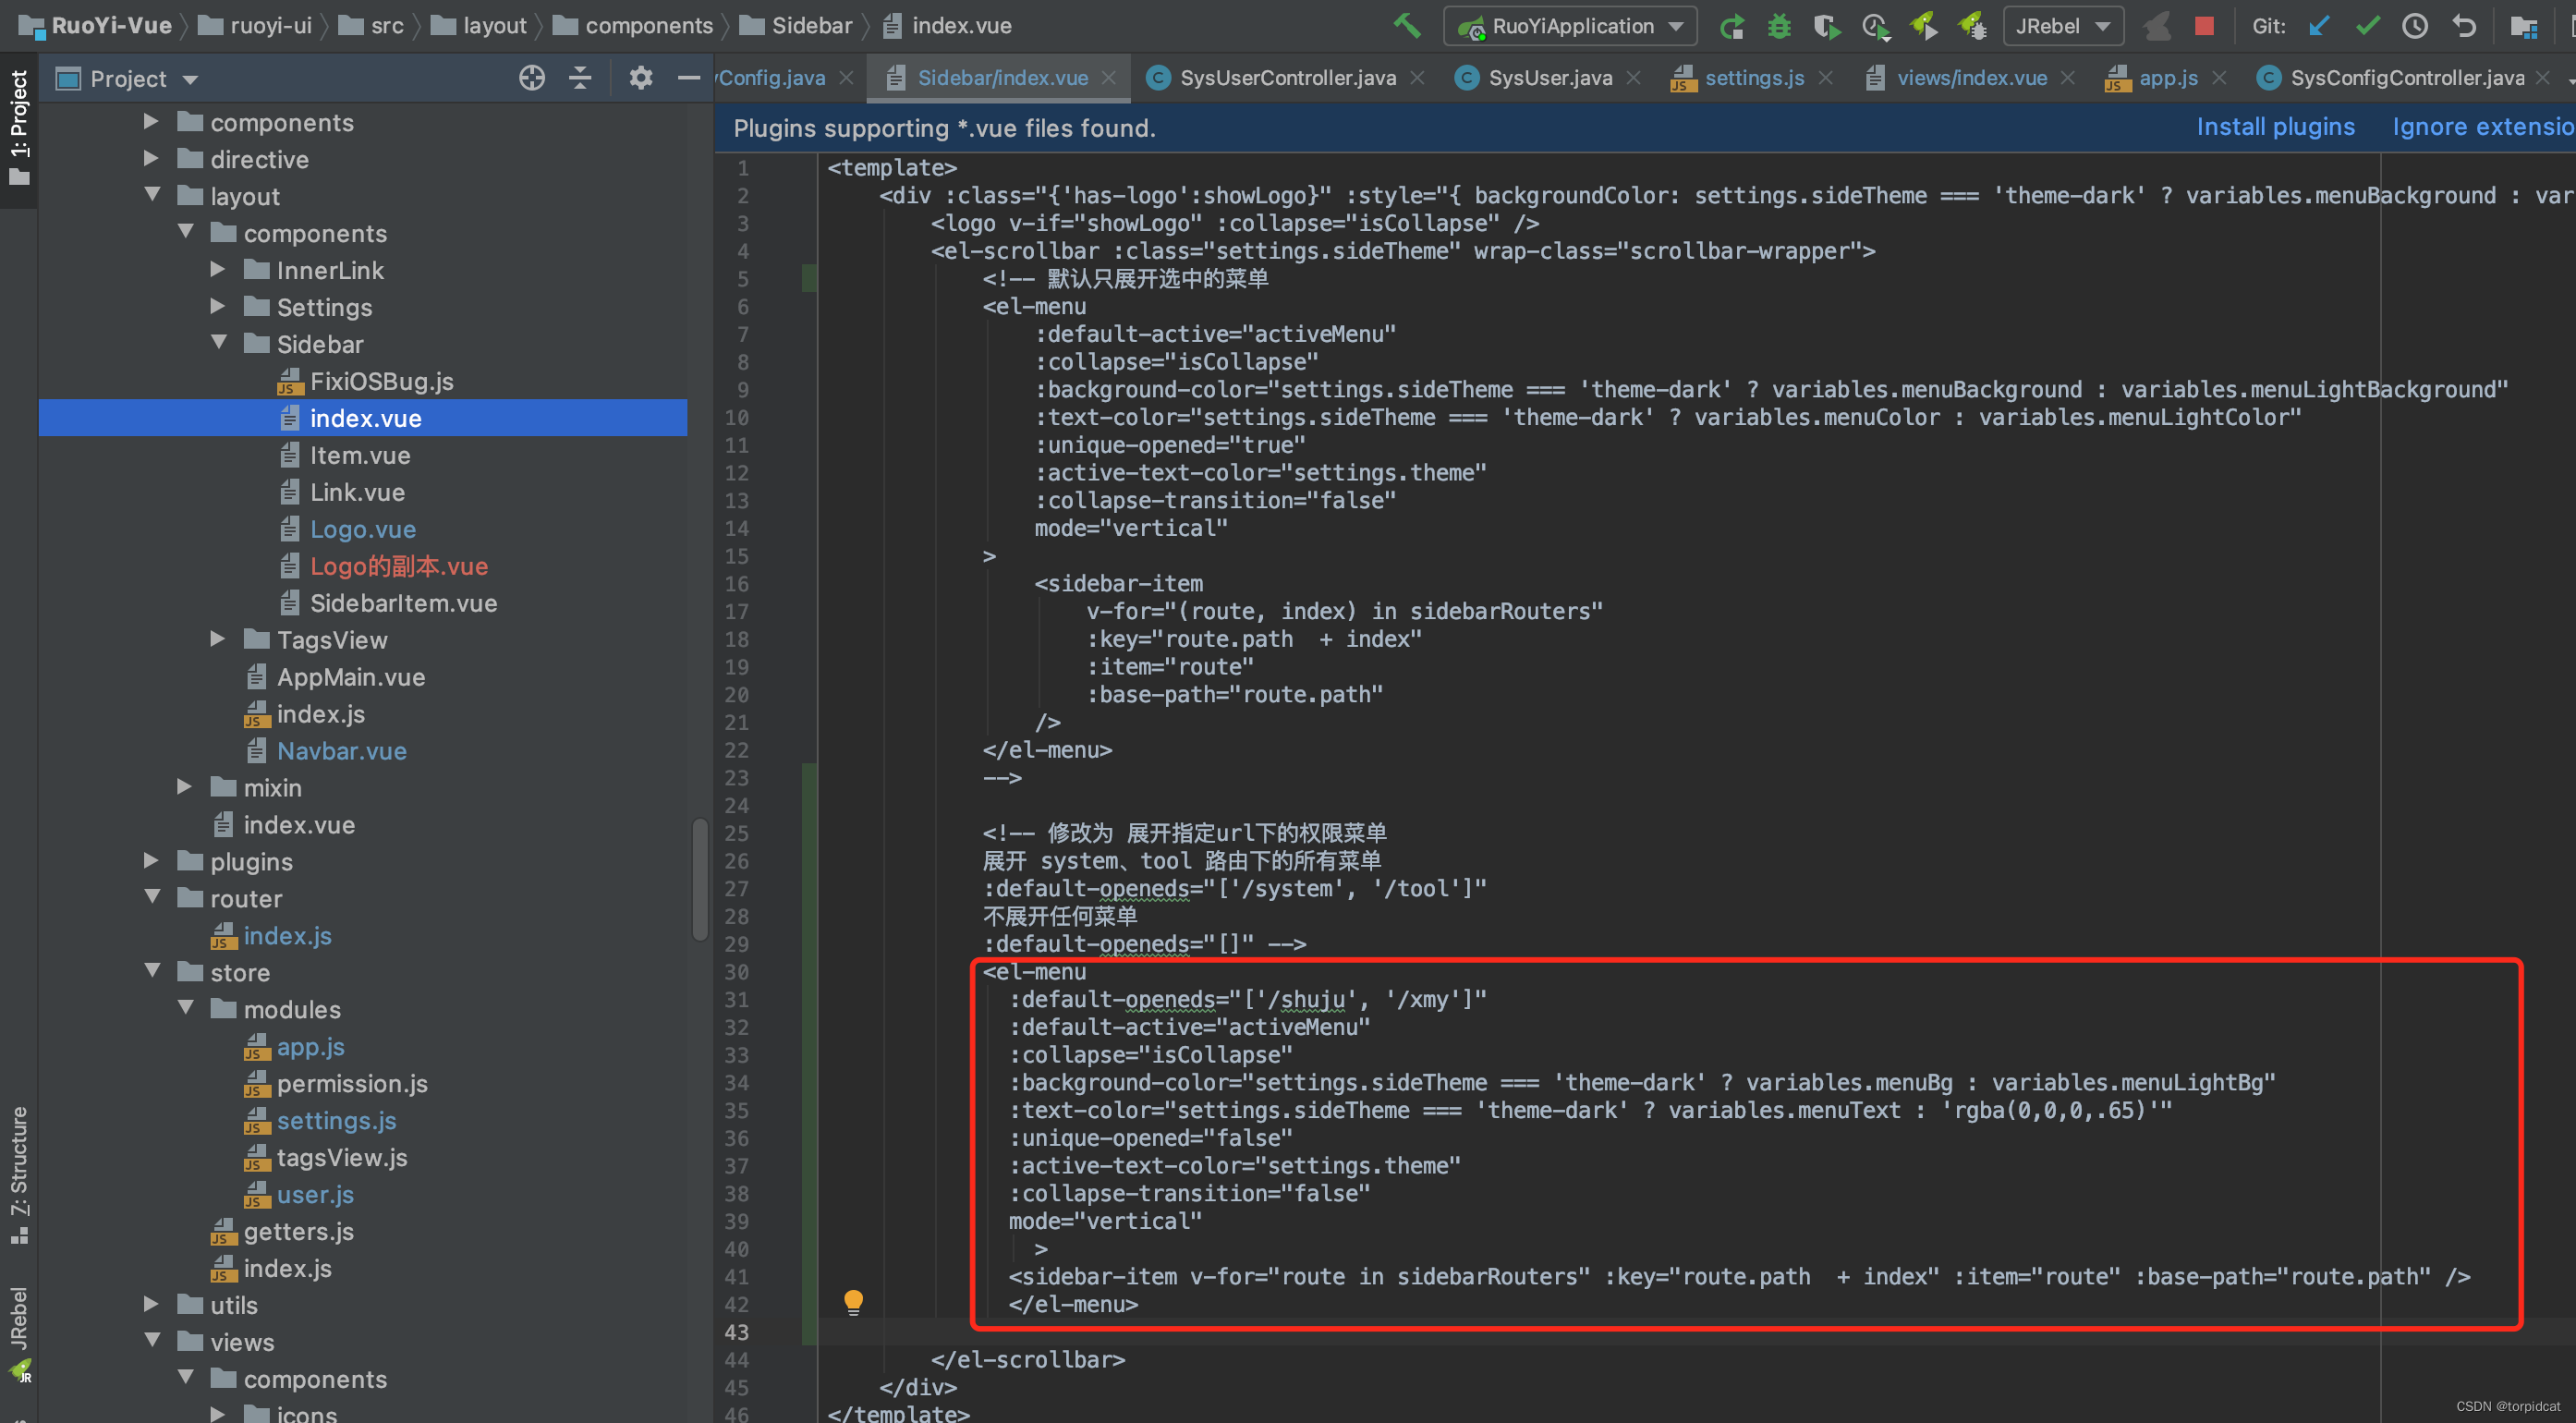Click the green Debug bug icon
Image resolution: width=2576 pixels, height=1423 pixels.
(x=1778, y=26)
